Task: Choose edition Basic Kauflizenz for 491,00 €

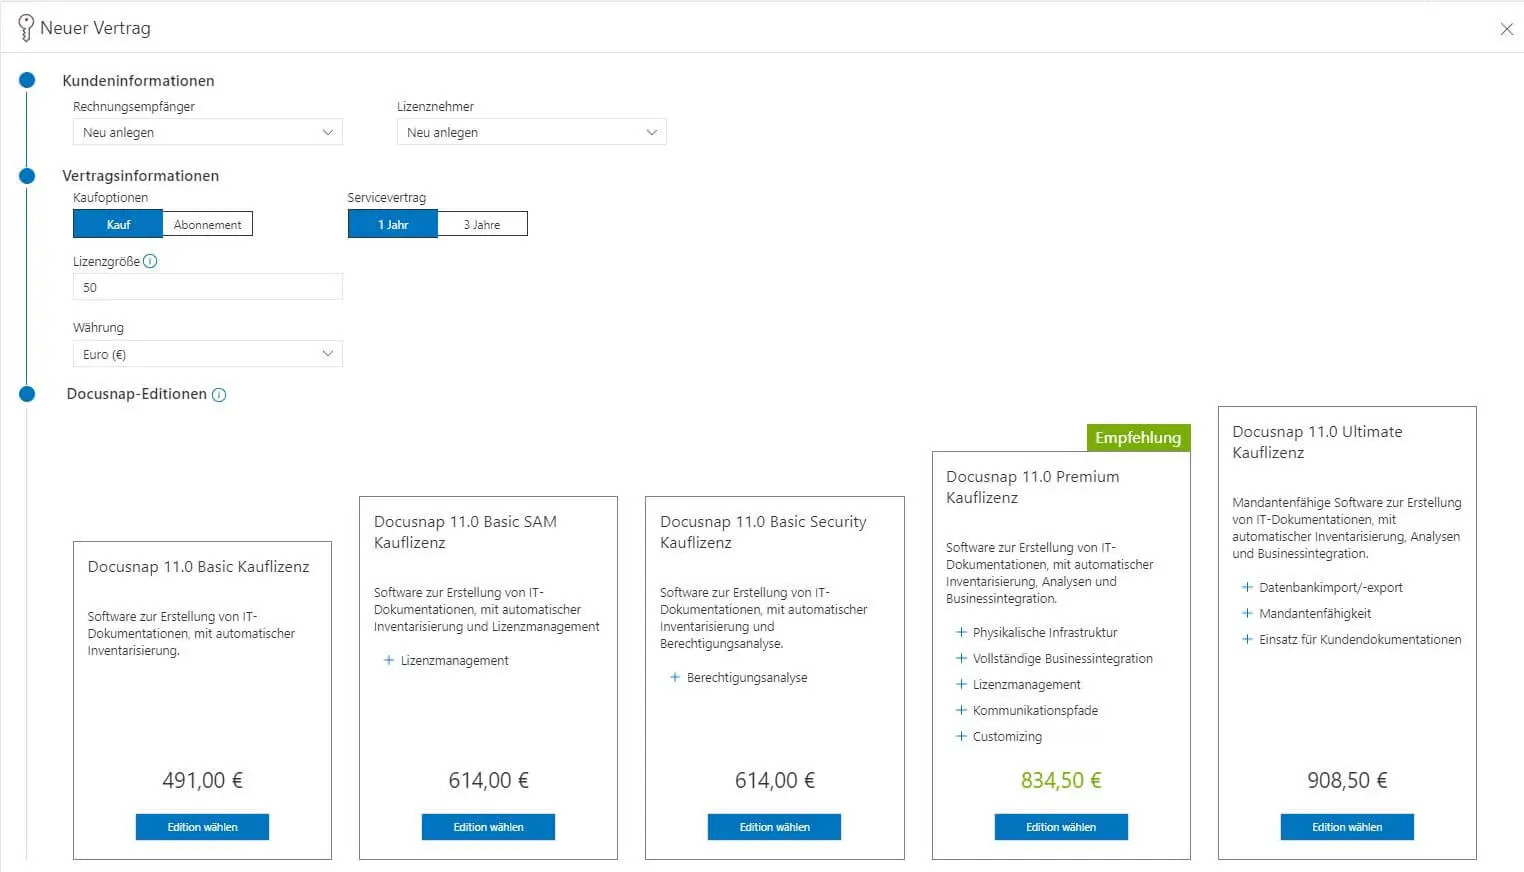Action: 202,827
